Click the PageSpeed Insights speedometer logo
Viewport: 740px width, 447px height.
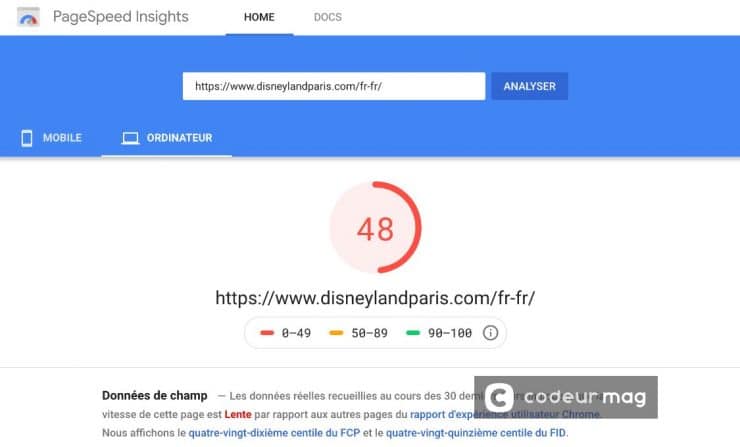(28, 17)
